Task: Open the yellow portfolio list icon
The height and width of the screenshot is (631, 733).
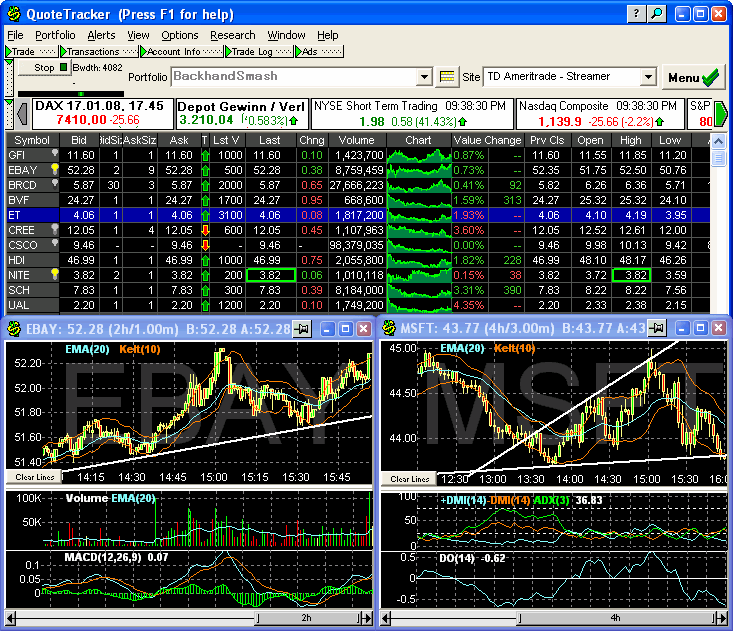Action: pyautogui.click(x=447, y=77)
